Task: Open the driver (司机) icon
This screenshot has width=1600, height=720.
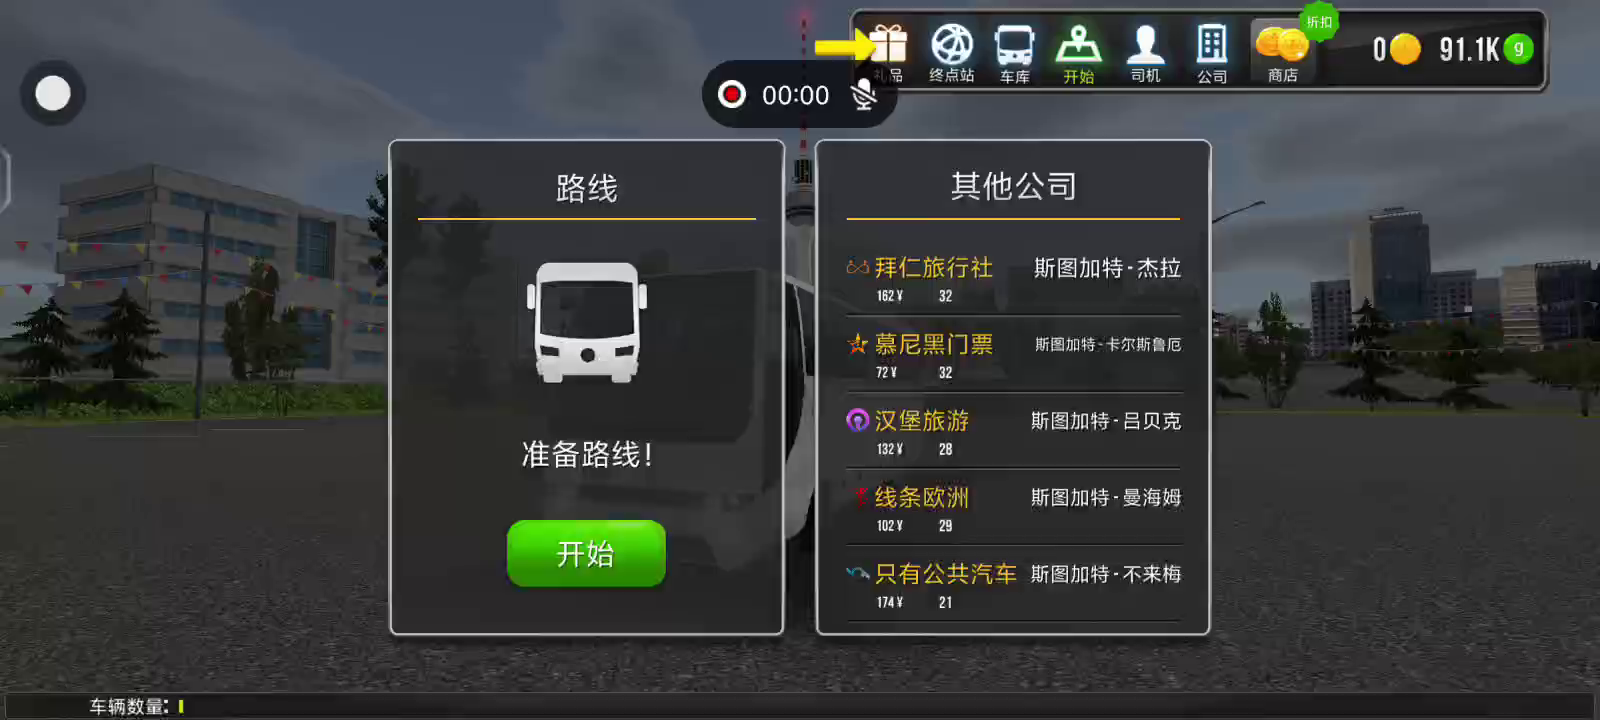Action: click(x=1145, y=46)
